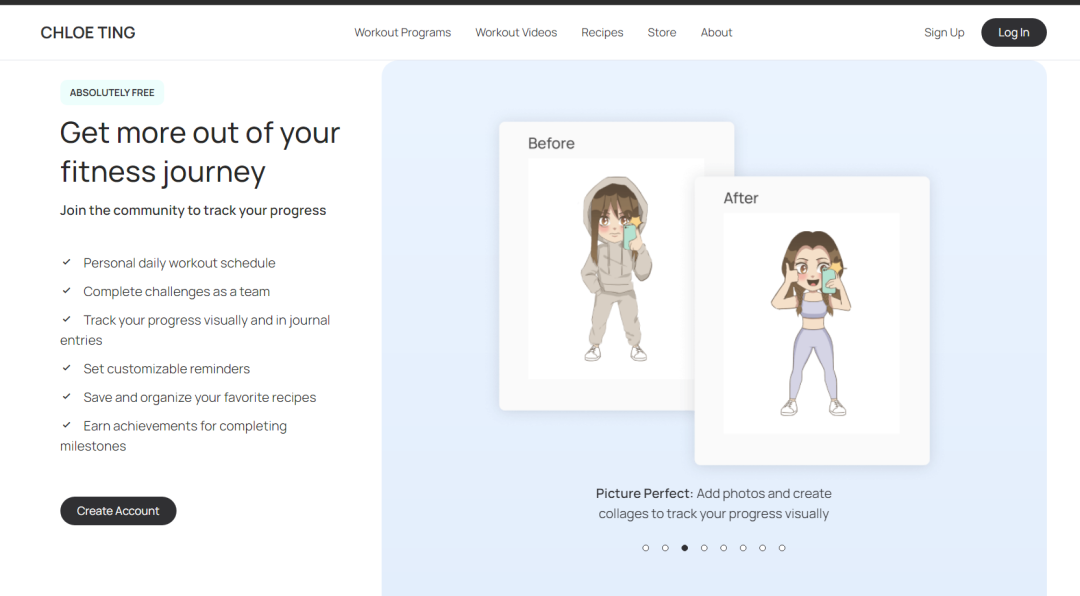
Task: Open the Workout Programs menu
Action: (402, 32)
